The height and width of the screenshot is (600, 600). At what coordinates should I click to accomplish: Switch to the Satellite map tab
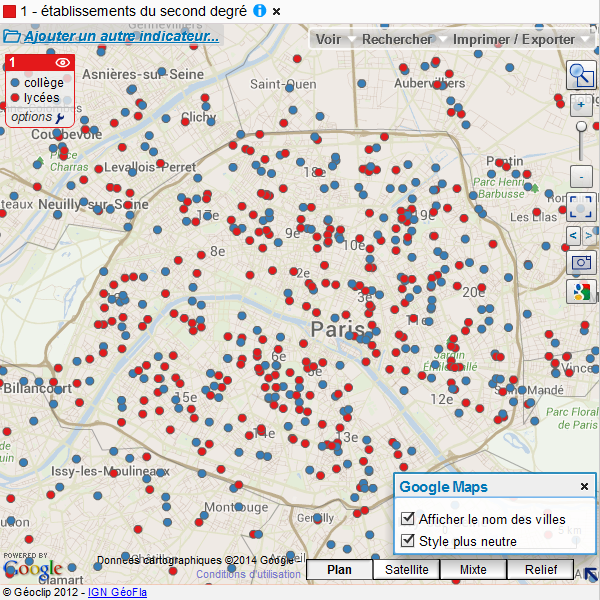406,570
